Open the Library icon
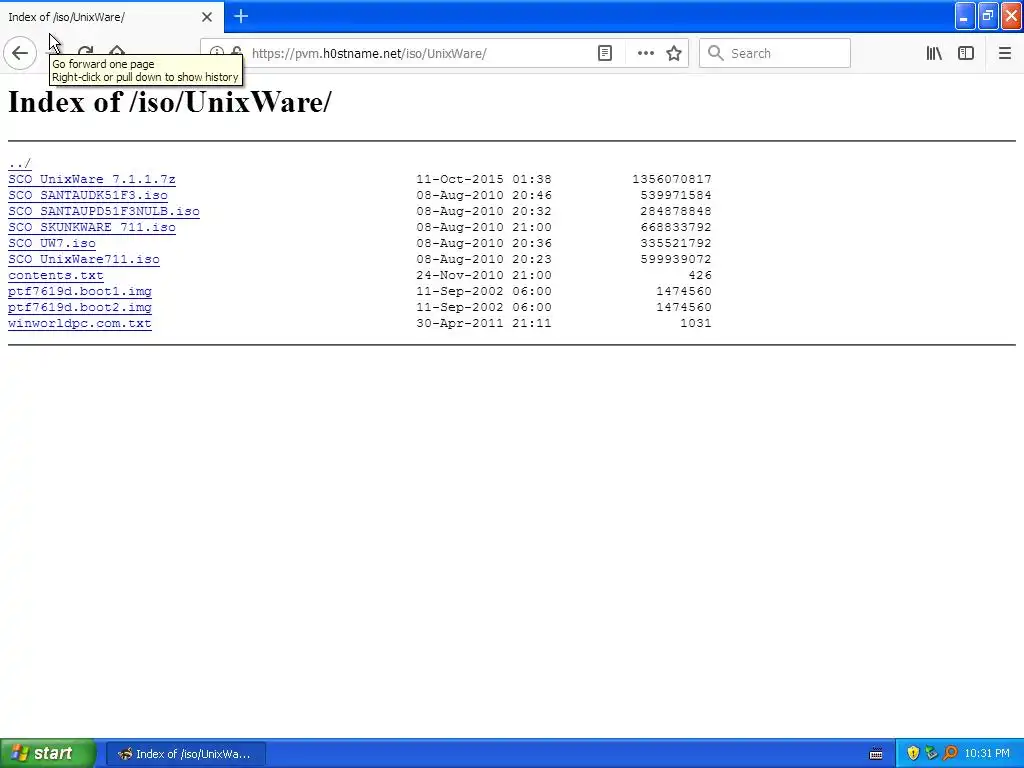This screenshot has width=1024, height=768. (934, 53)
